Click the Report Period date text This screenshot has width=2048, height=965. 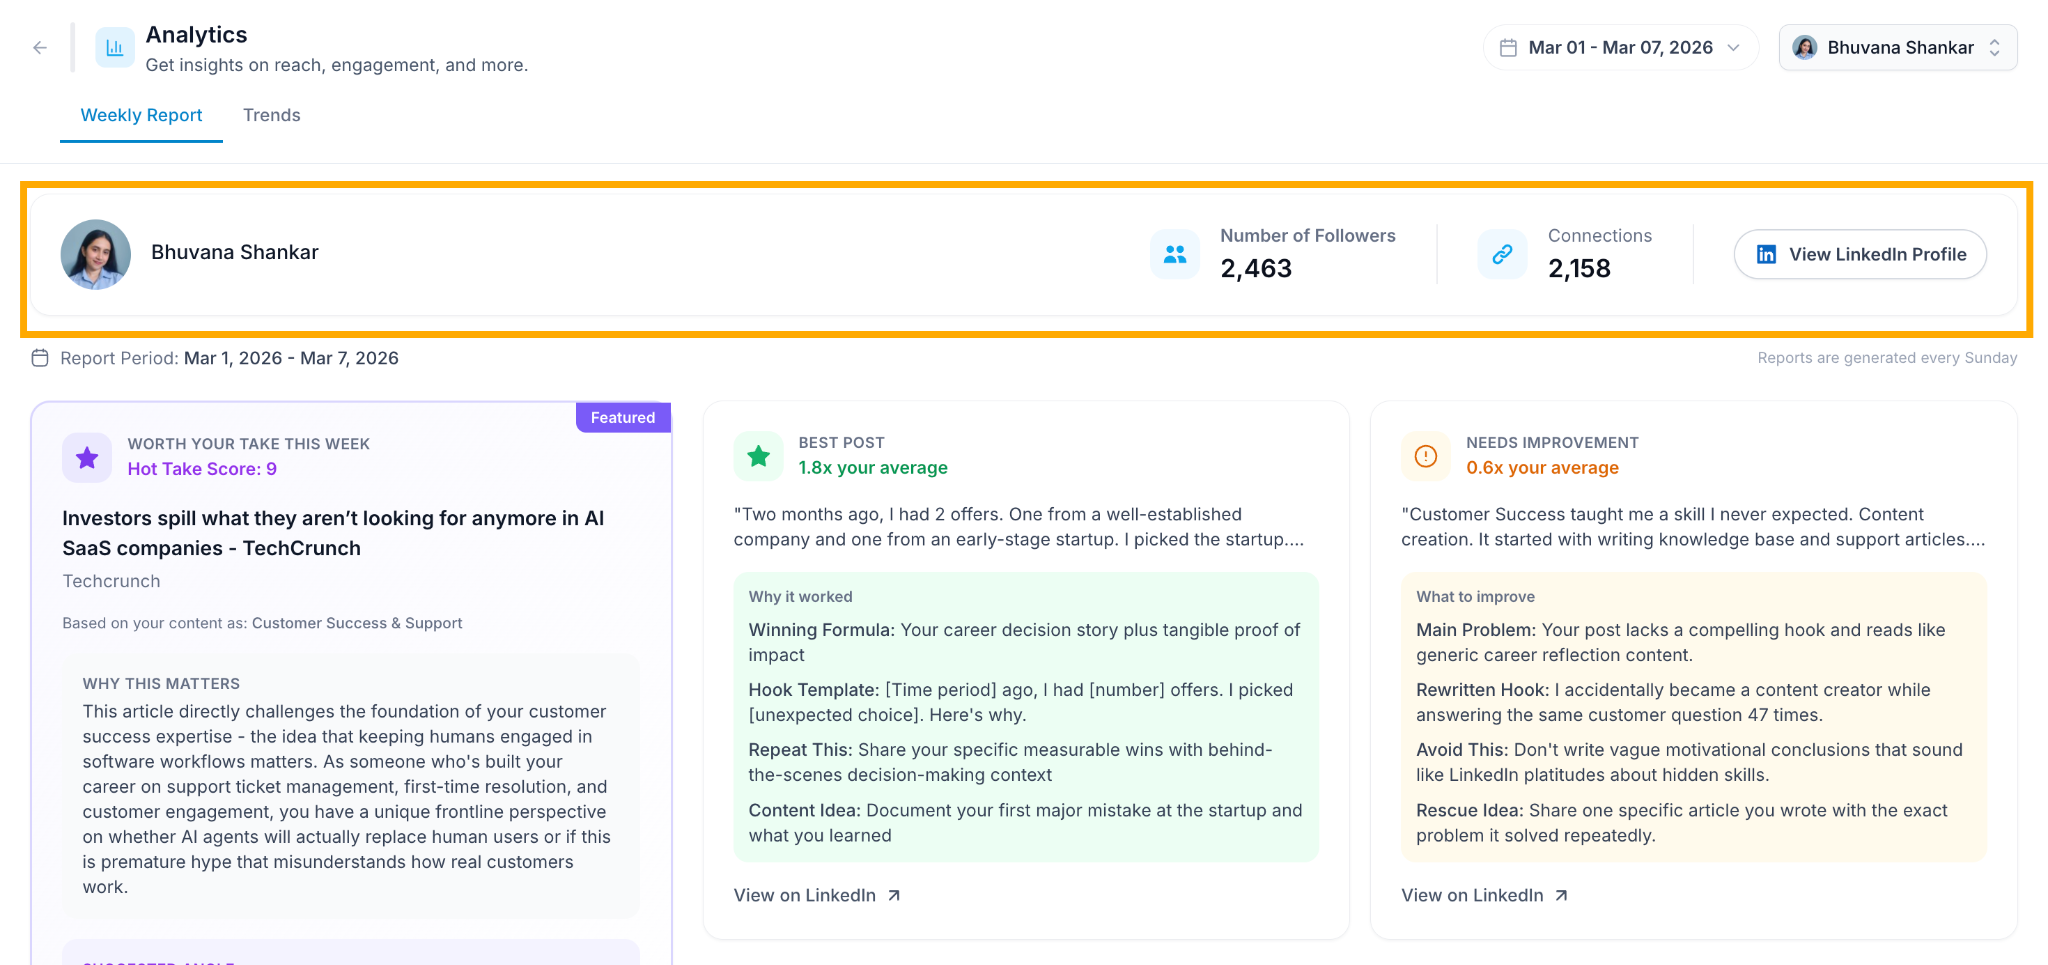[x=291, y=358]
